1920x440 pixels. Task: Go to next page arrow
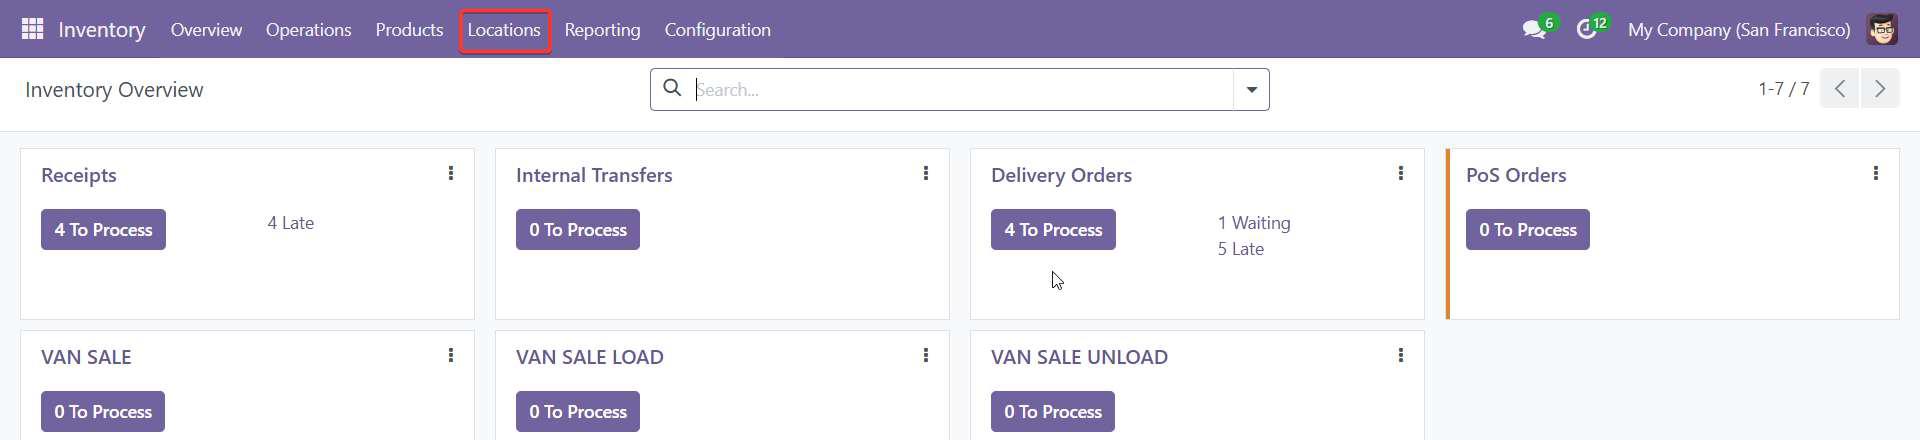click(1880, 89)
